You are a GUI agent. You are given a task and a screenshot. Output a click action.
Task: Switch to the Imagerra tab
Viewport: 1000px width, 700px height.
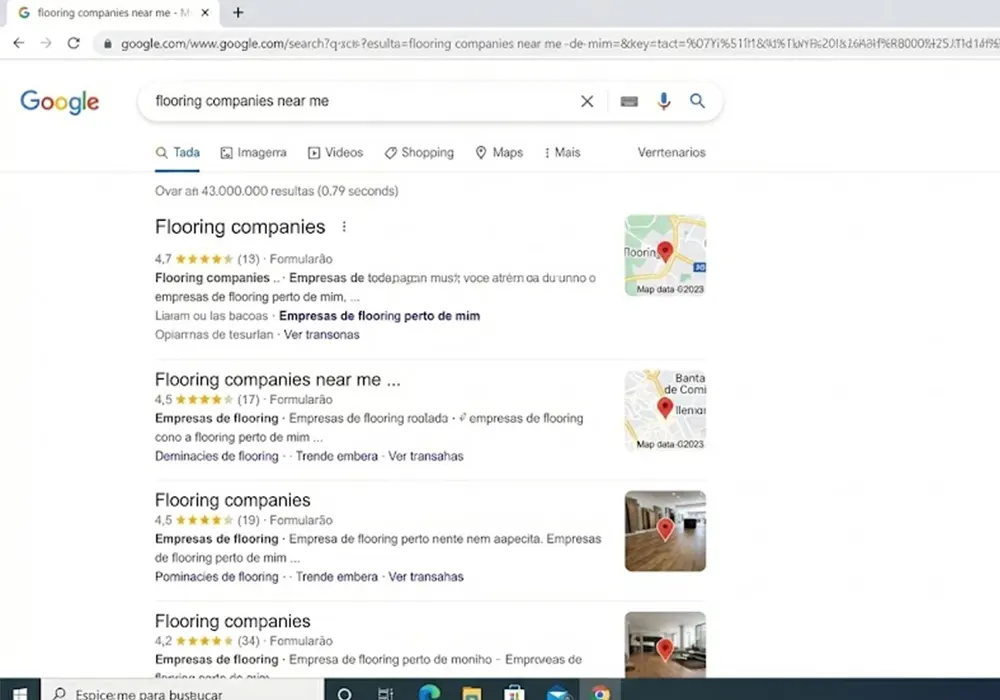(x=253, y=152)
